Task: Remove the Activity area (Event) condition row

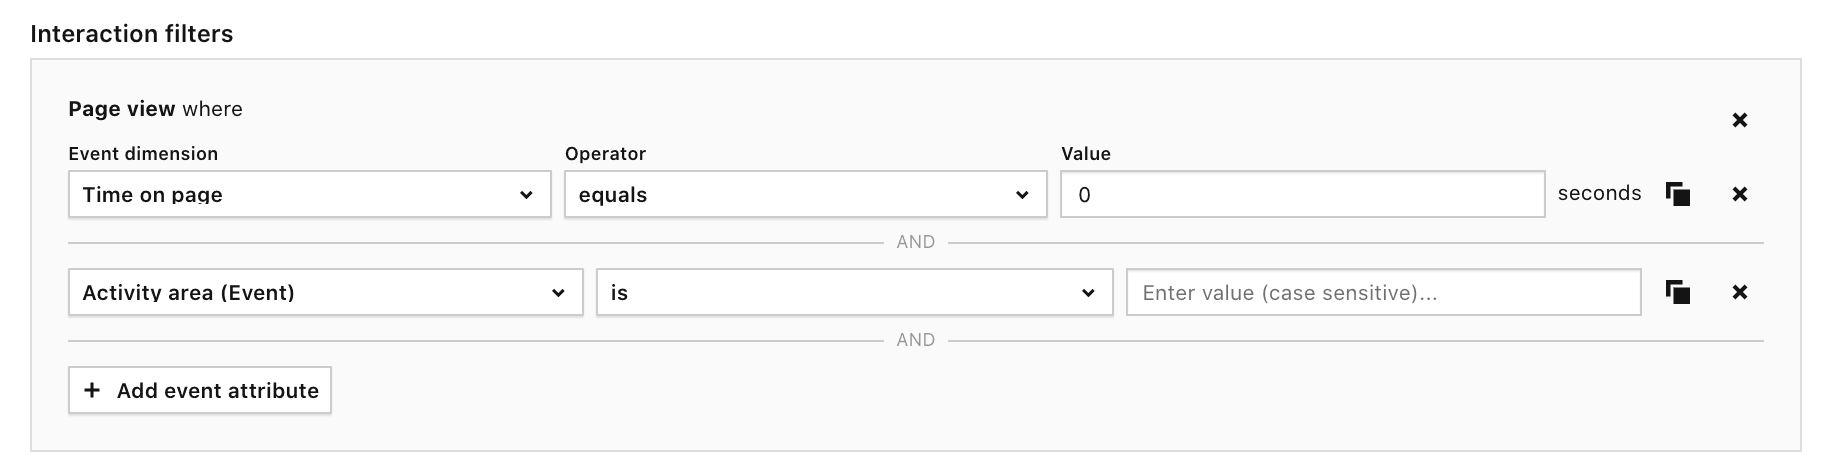Action: pyautogui.click(x=1739, y=292)
